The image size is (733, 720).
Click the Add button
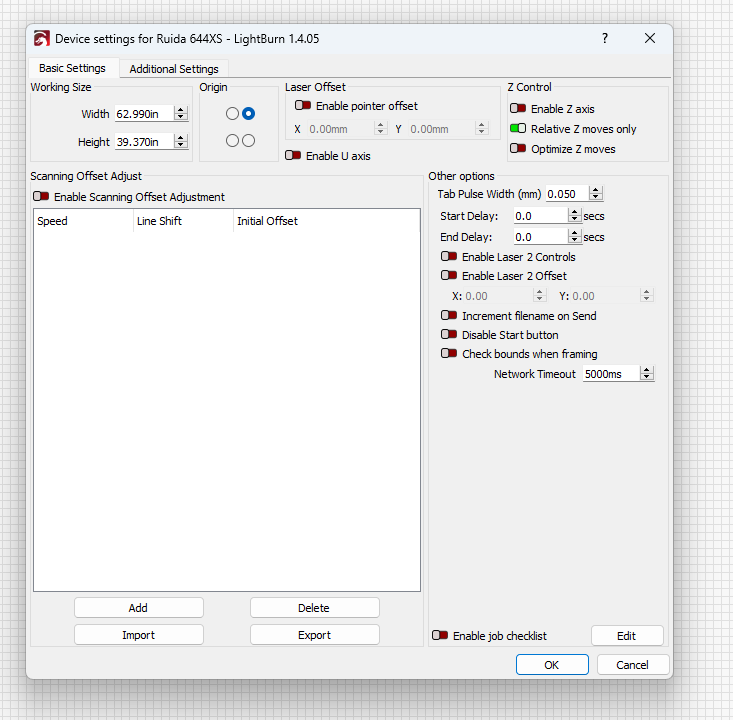[x=138, y=608]
